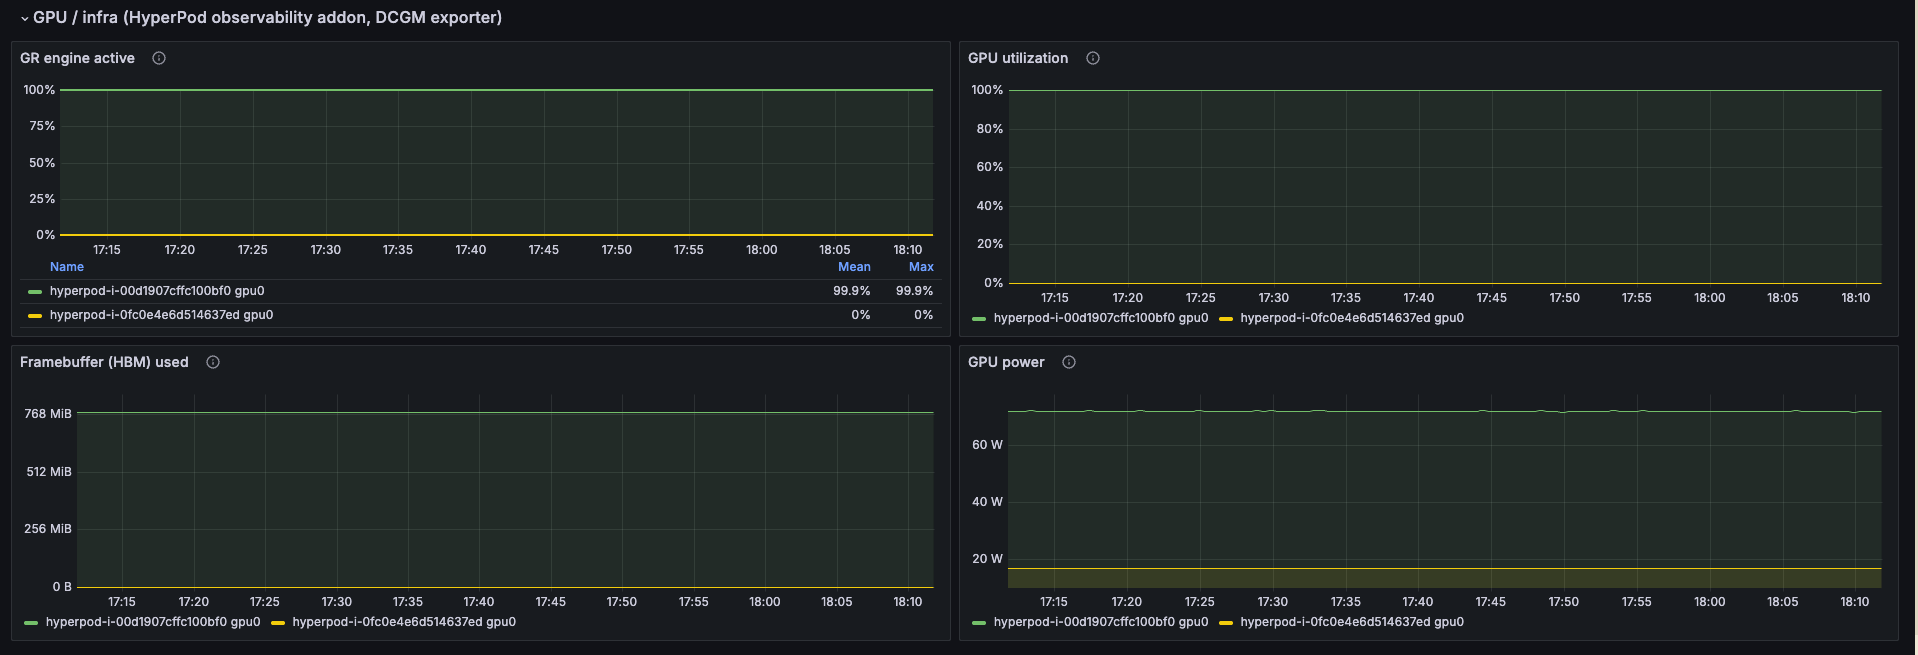The width and height of the screenshot is (1918, 655).
Task: Change green series color in GR engine legend
Action: 35,292
